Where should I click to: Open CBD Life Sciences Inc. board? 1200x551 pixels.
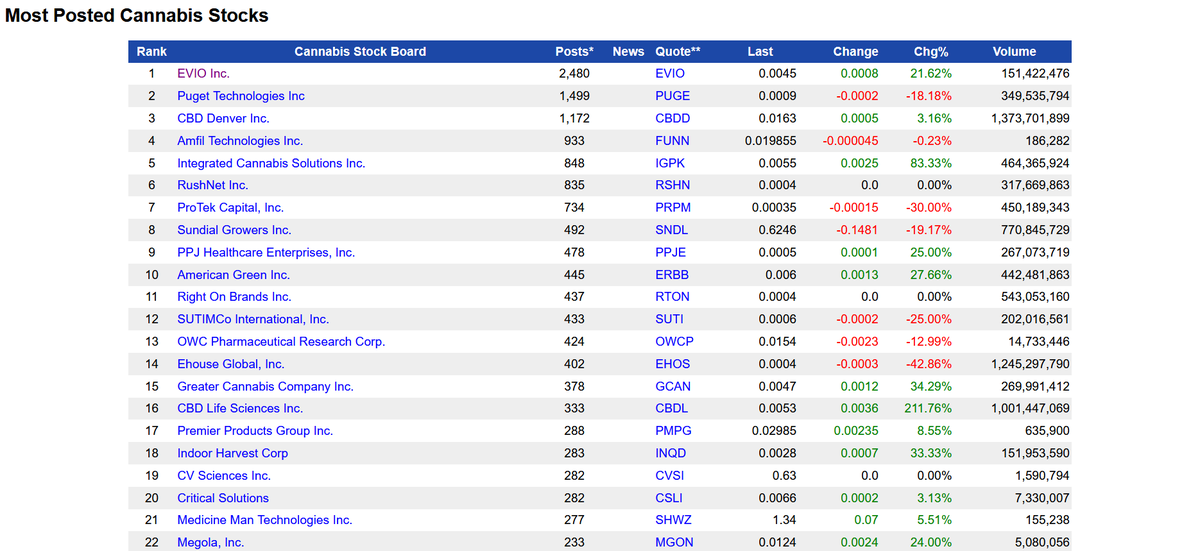coord(240,408)
